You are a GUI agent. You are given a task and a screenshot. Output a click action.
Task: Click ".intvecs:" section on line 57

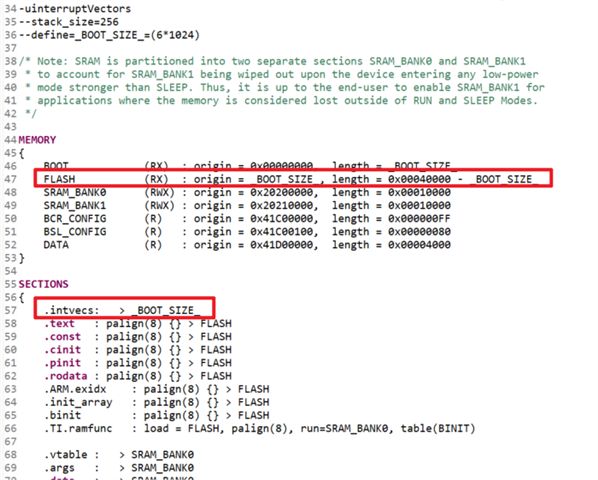tap(72, 310)
